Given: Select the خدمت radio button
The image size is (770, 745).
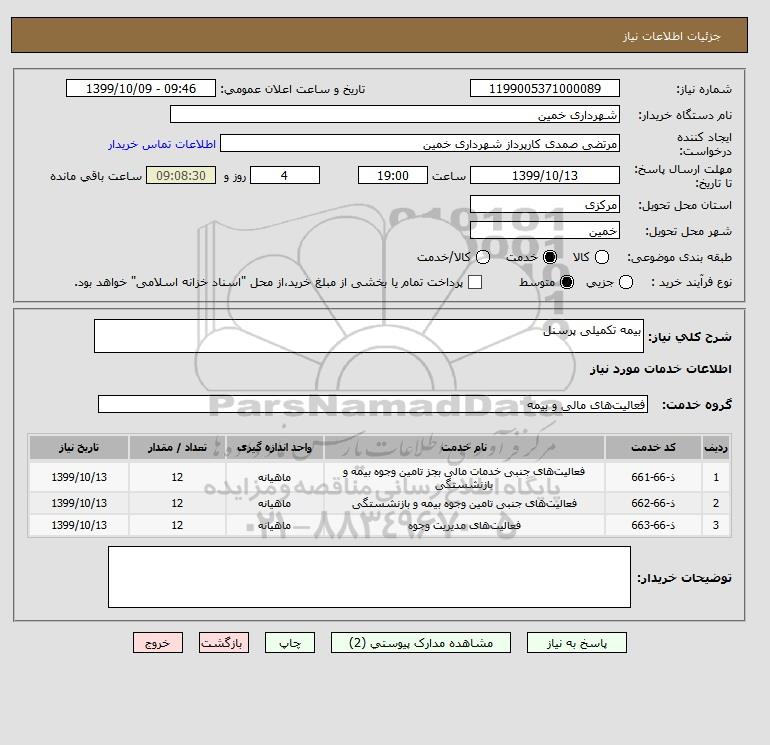Looking at the screenshot, I should 550,257.
